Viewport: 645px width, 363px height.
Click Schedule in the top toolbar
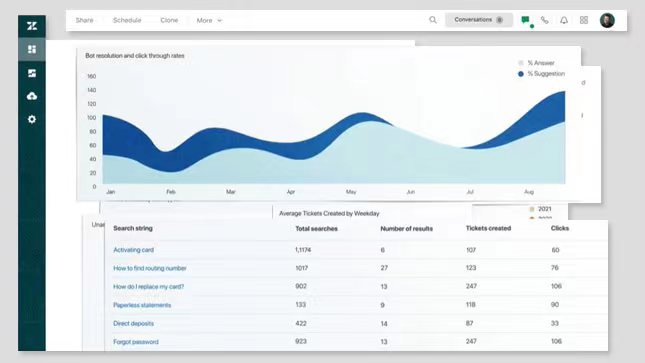(x=127, y=20)
